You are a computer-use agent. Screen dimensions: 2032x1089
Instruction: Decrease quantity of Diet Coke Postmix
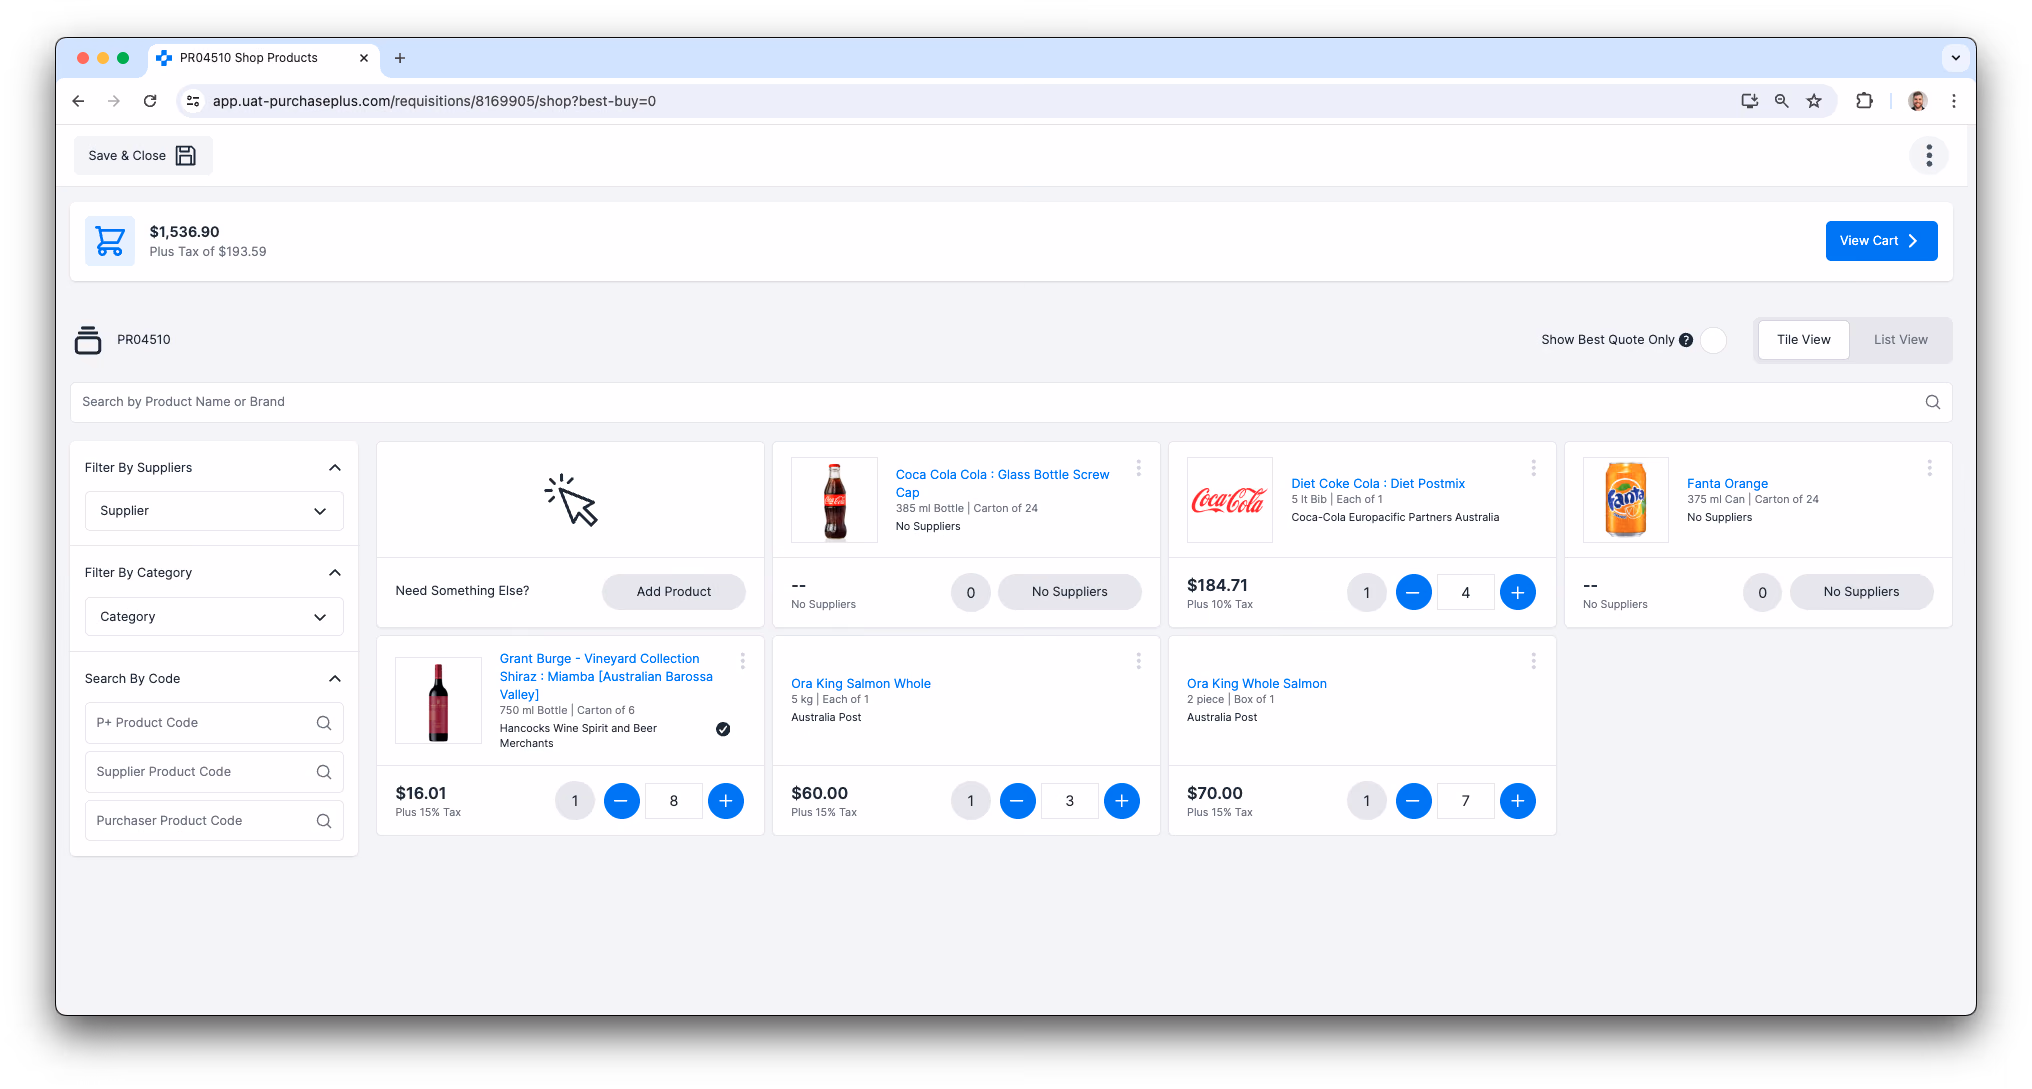coord(1413,592)
